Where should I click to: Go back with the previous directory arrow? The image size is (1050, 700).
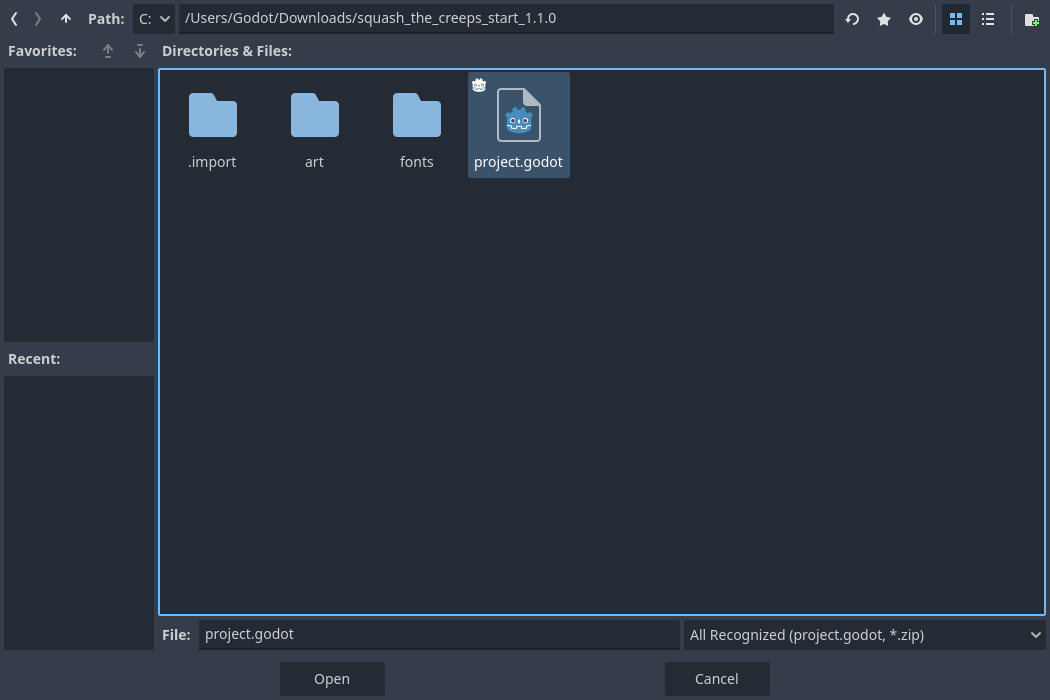pos(13,18)
